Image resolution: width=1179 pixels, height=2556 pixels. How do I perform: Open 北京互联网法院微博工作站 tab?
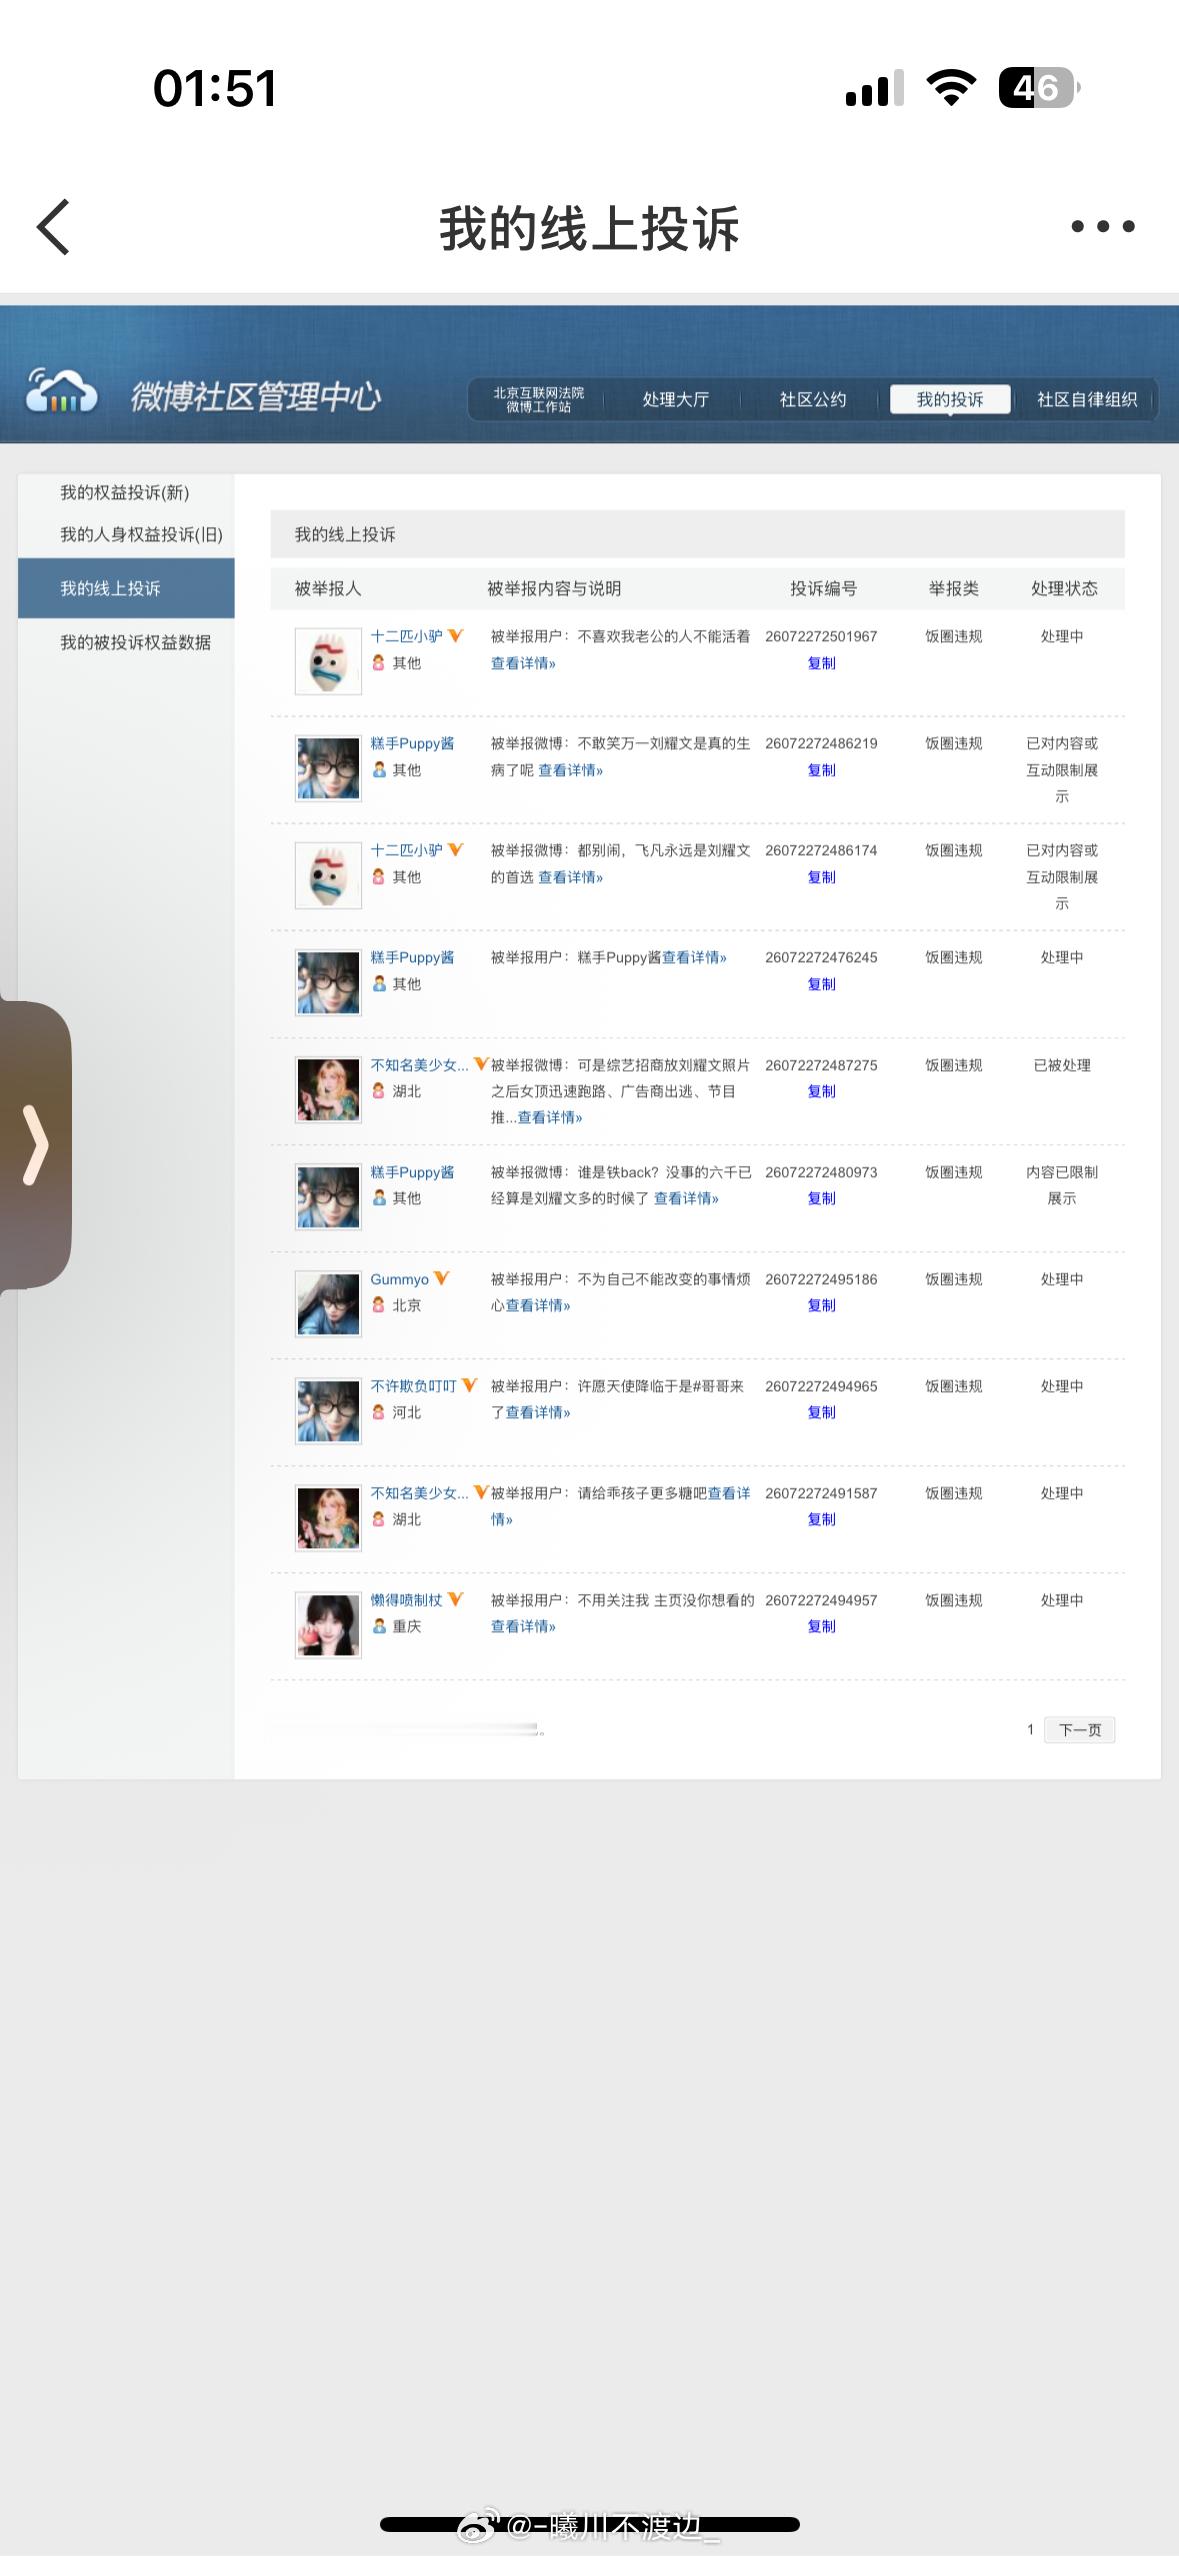pyautogui.click(x=538, y=399)
